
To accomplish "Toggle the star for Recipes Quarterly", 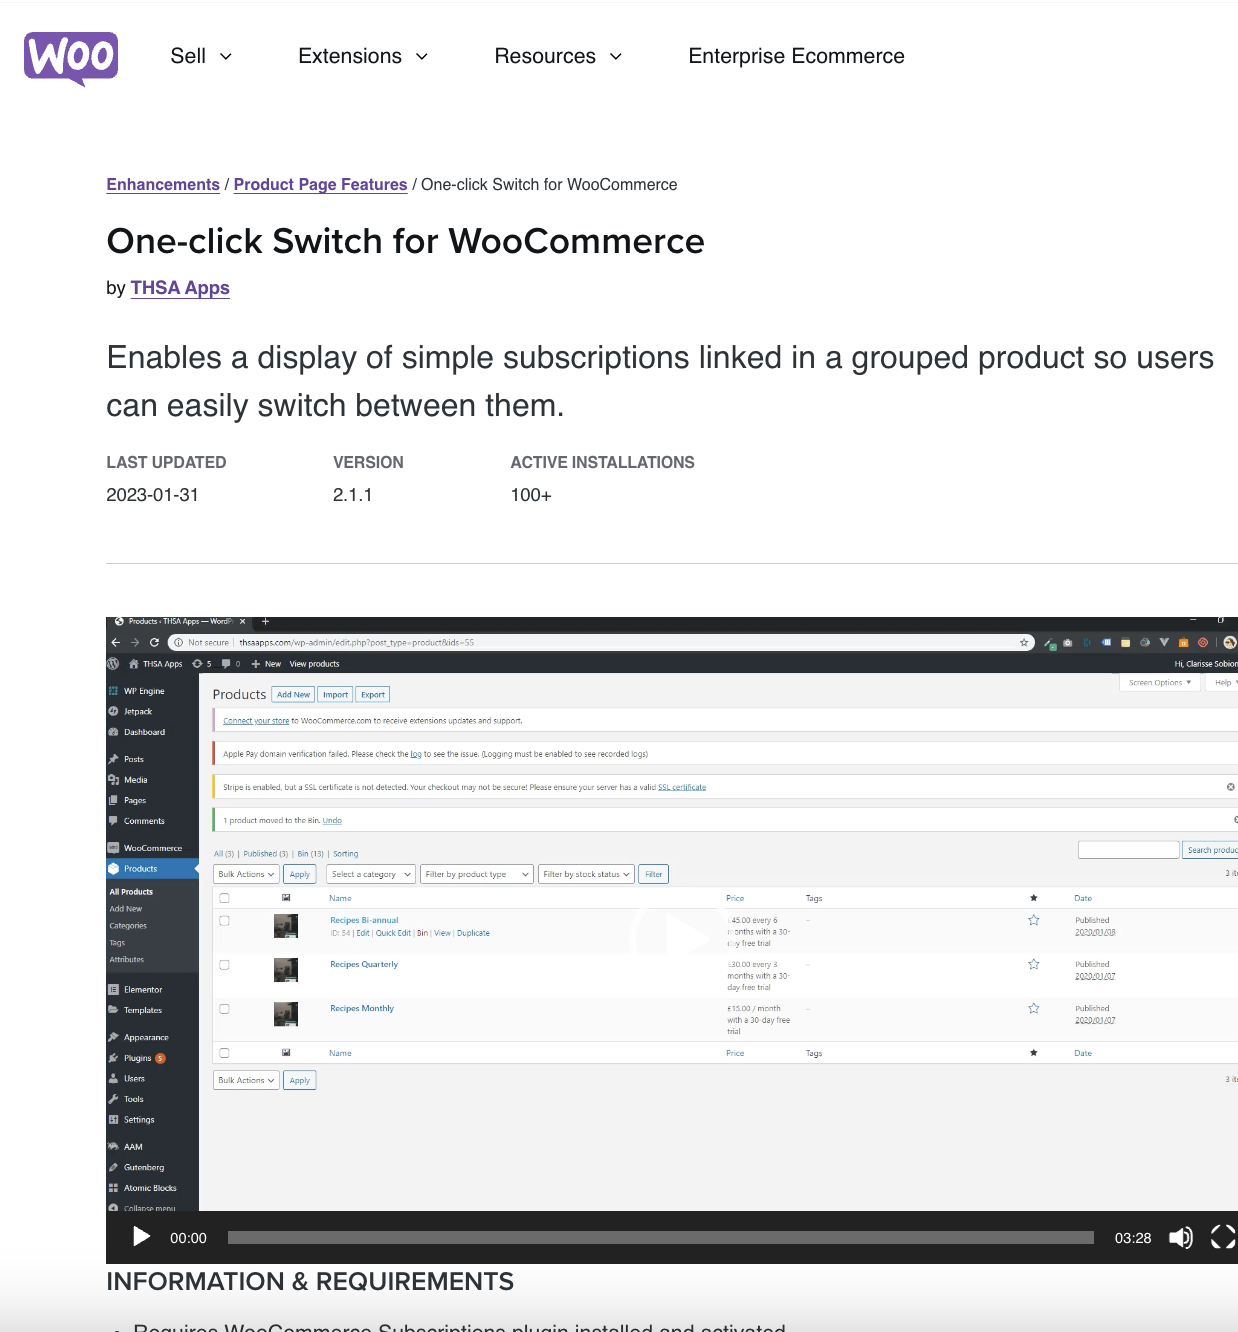I will (1033, 965).
